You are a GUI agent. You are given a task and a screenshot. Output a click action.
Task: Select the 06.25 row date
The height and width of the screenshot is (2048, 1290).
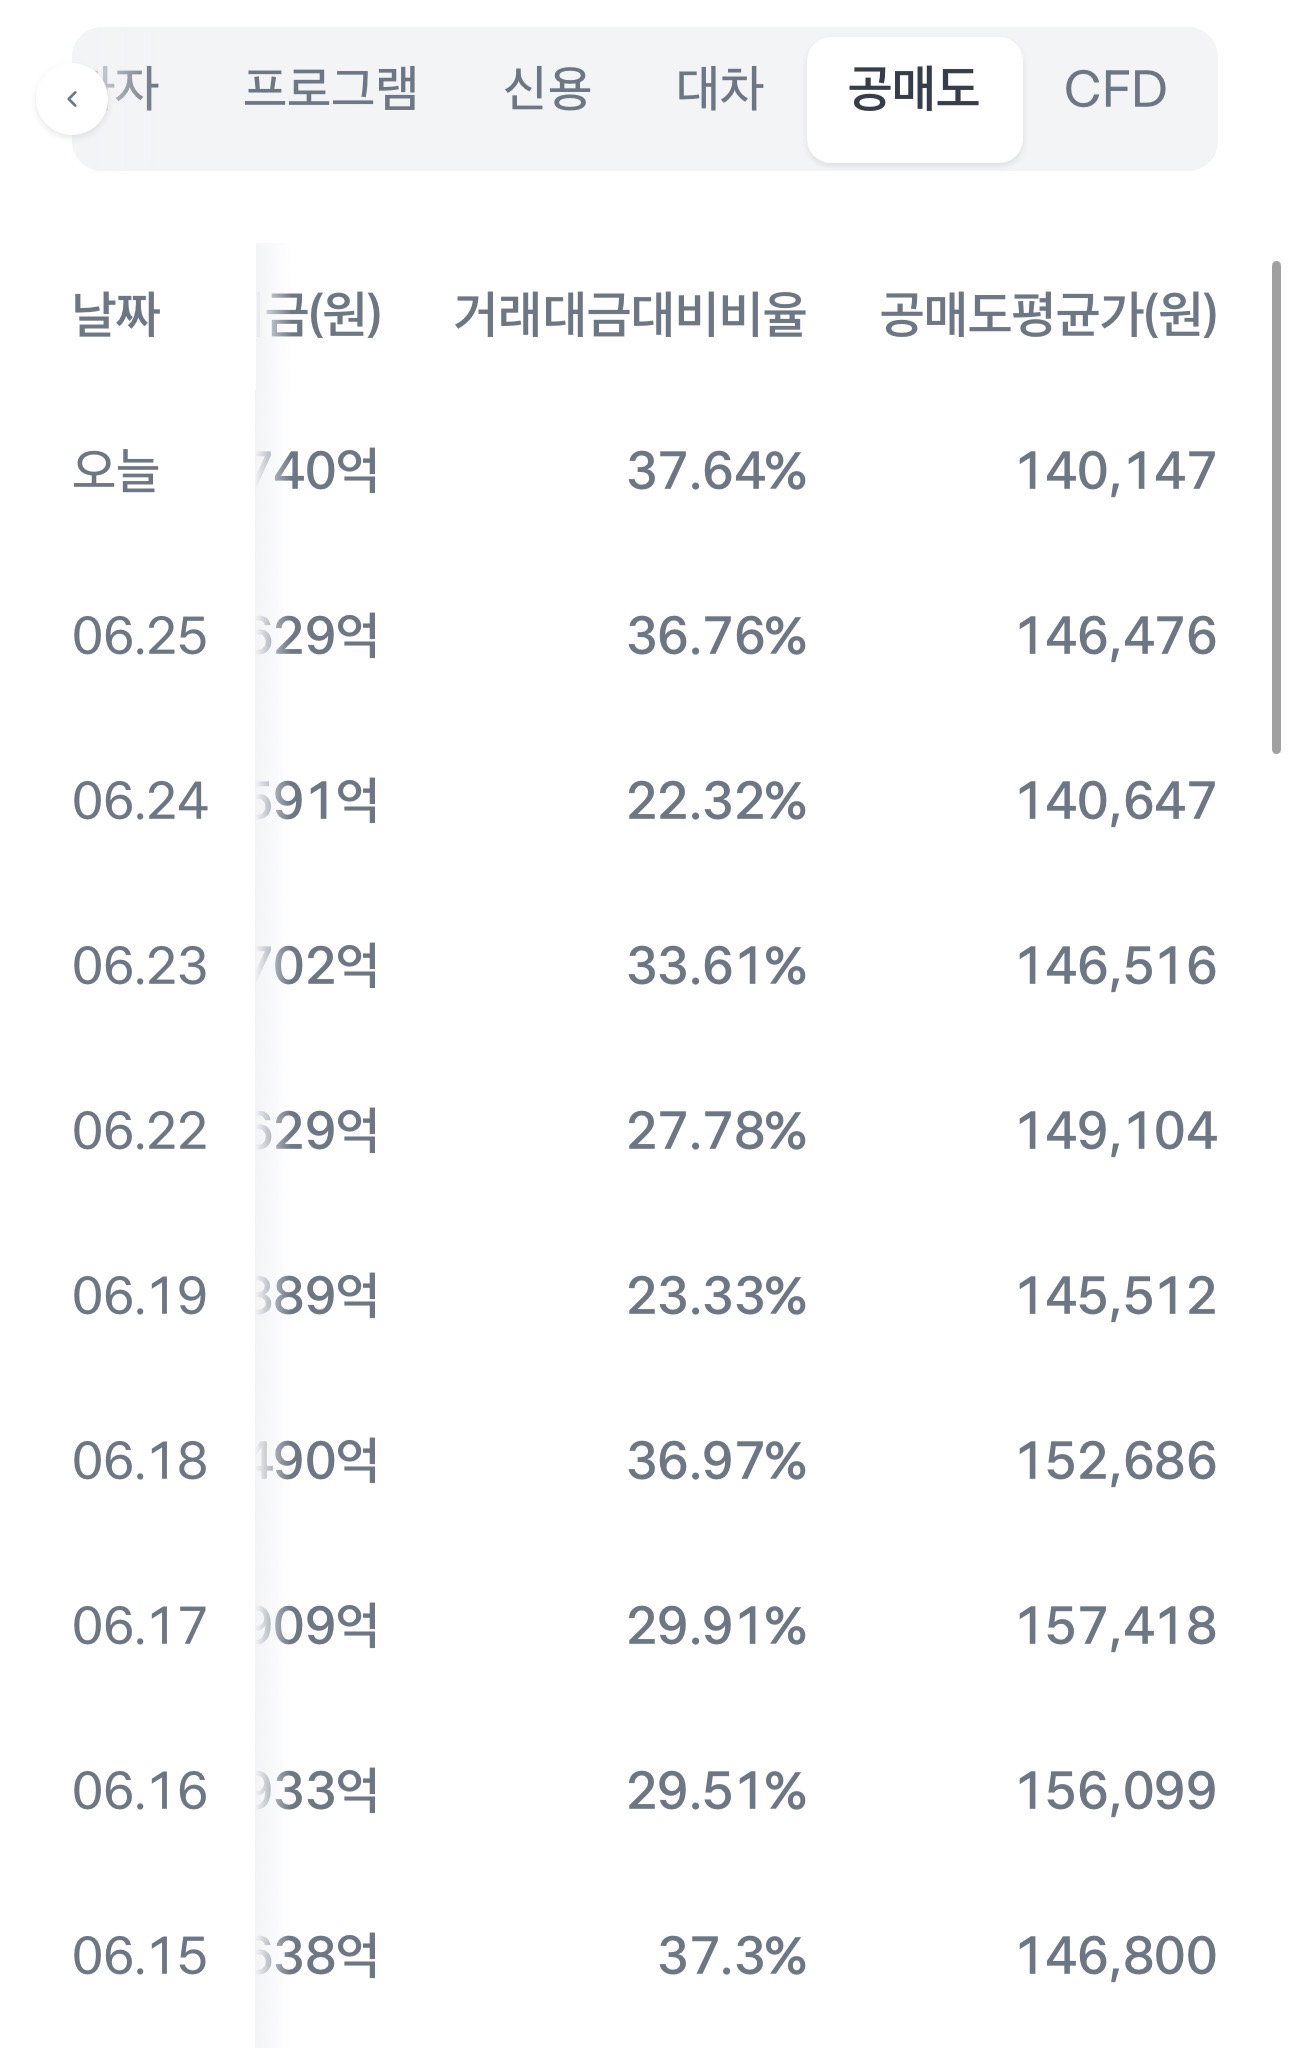[140, 636]
